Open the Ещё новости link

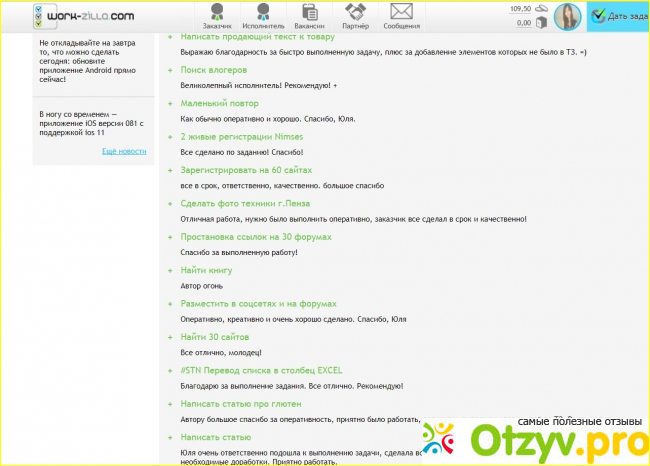[x=124, y=151]
